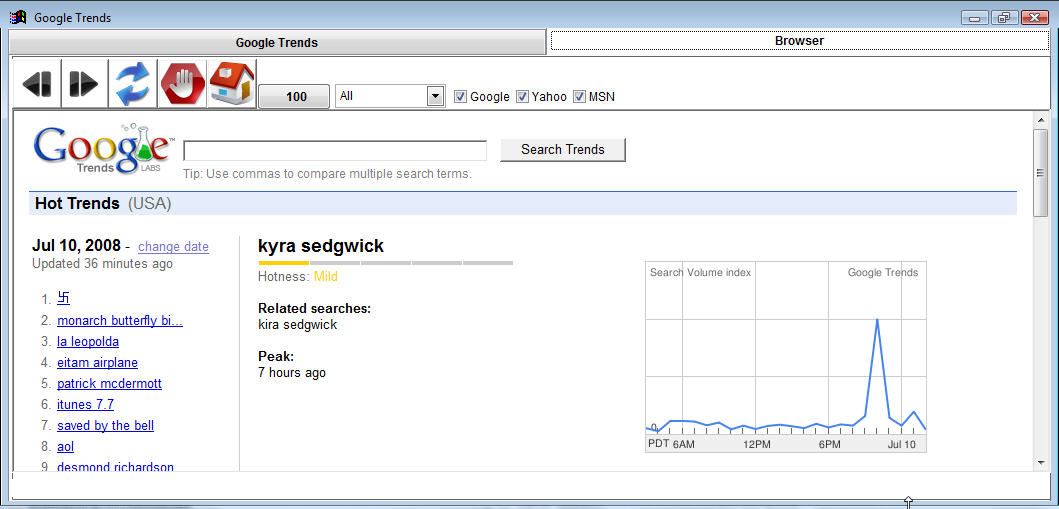
Task: Click the Search Trends button
Action: click(563, 150)
